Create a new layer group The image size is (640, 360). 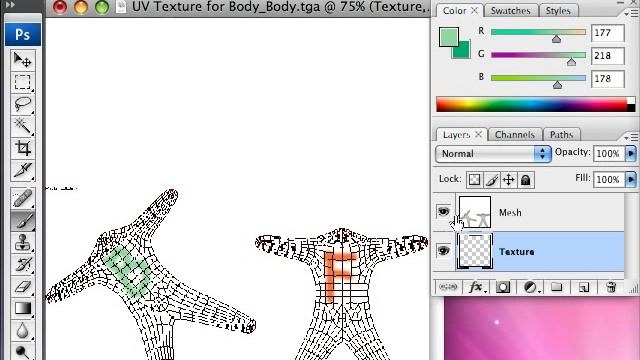557,287
